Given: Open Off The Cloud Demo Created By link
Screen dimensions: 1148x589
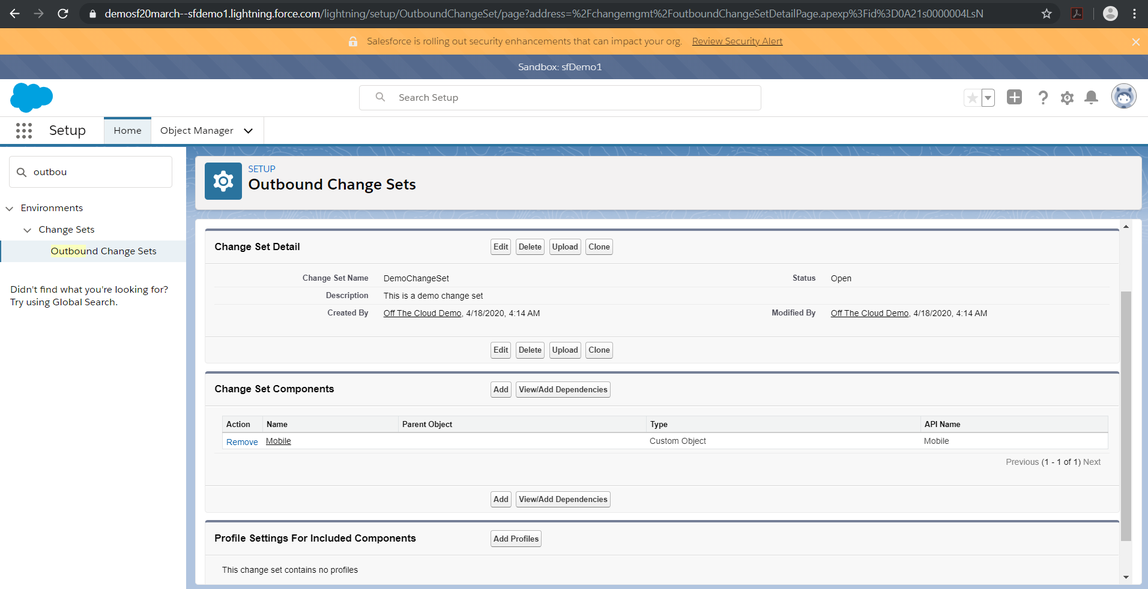Looking at the screenshot, I should click(x=422, y=314).
